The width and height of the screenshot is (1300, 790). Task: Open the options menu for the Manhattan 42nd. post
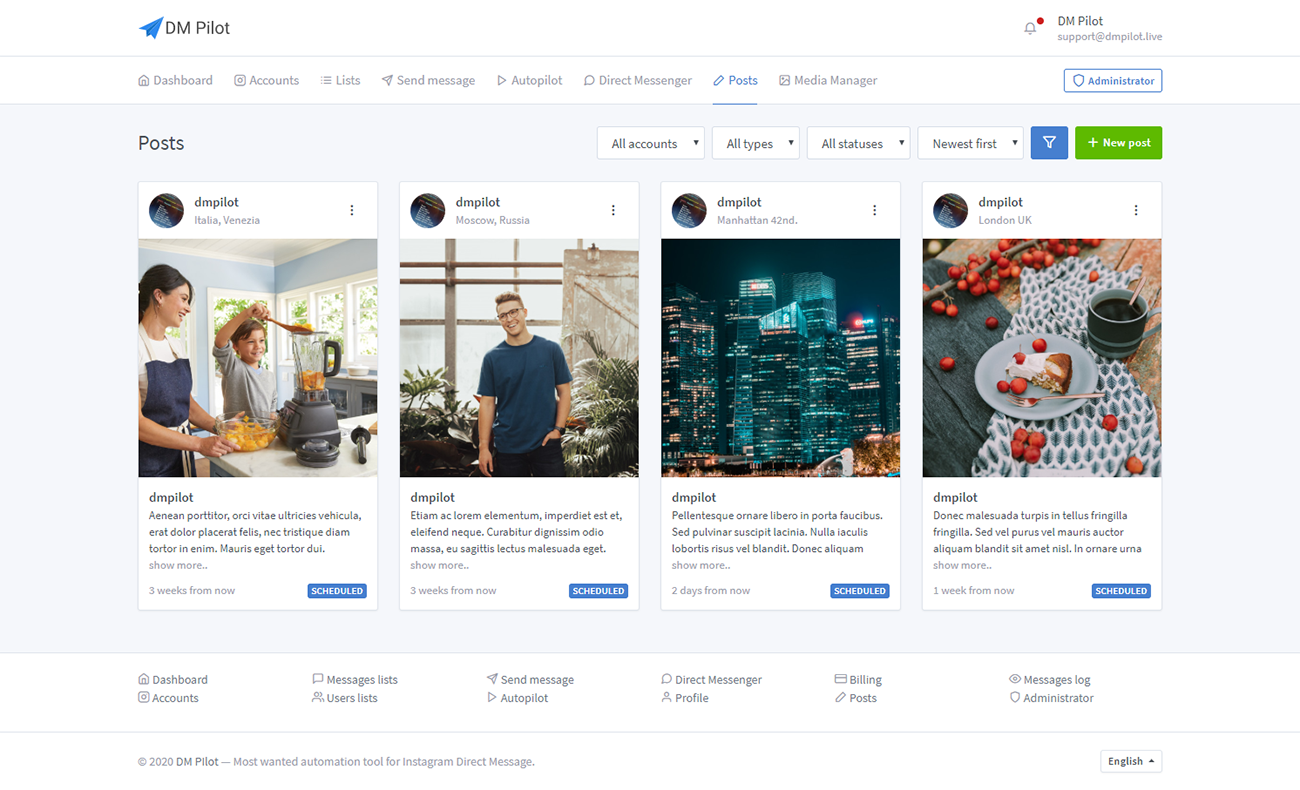[874, 210]
